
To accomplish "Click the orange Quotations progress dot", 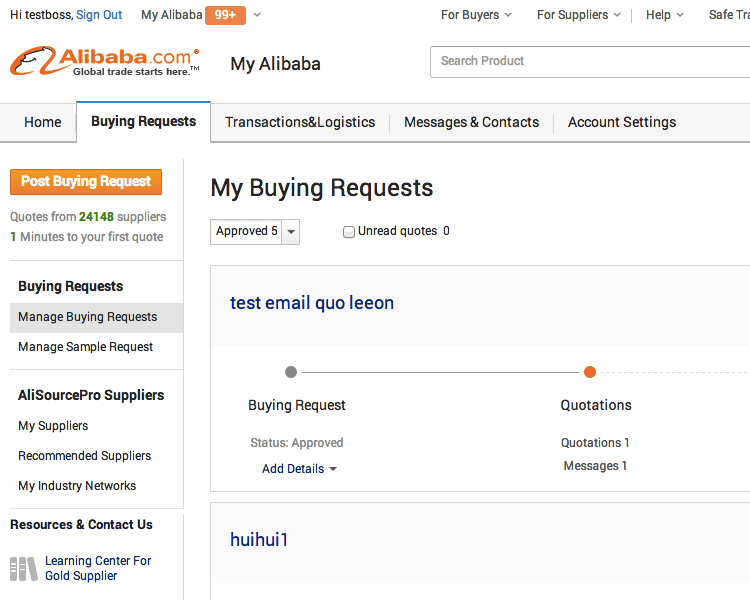I will point(590,372).
